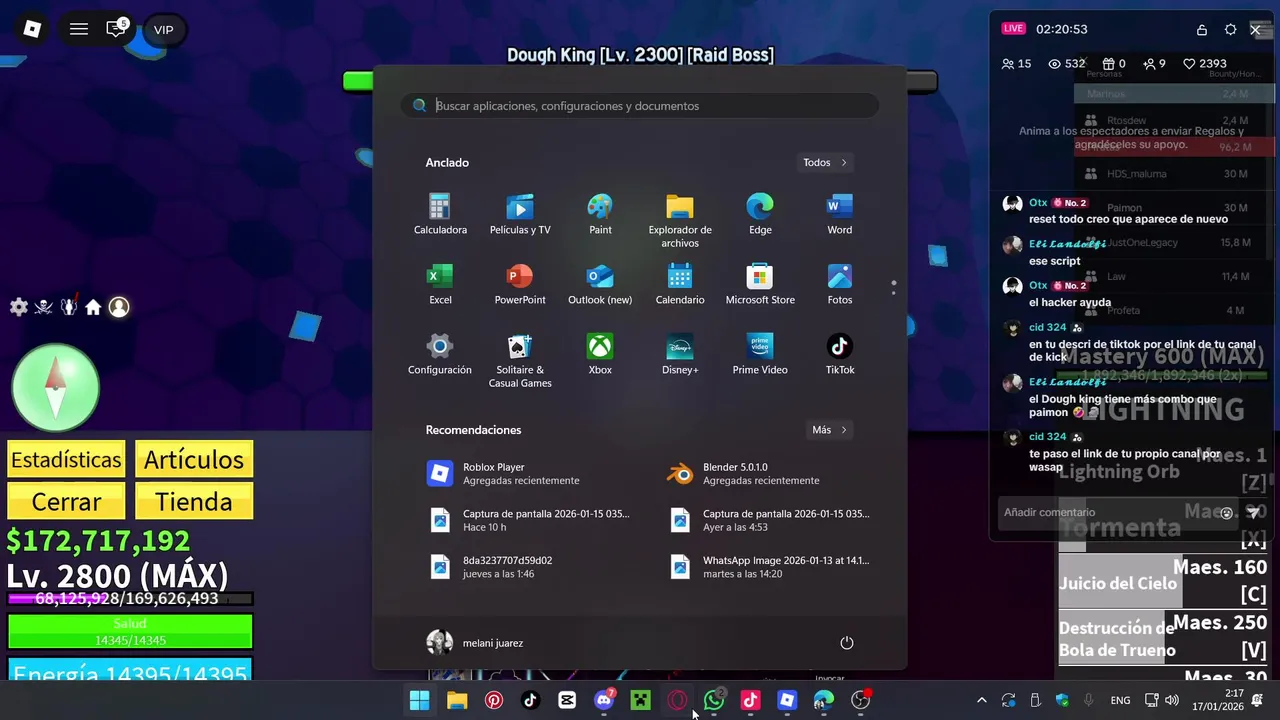Click the pinned apps page dots
This screenshot has width=1280, height=720.
pyautogui.click(x=893, y=287)
